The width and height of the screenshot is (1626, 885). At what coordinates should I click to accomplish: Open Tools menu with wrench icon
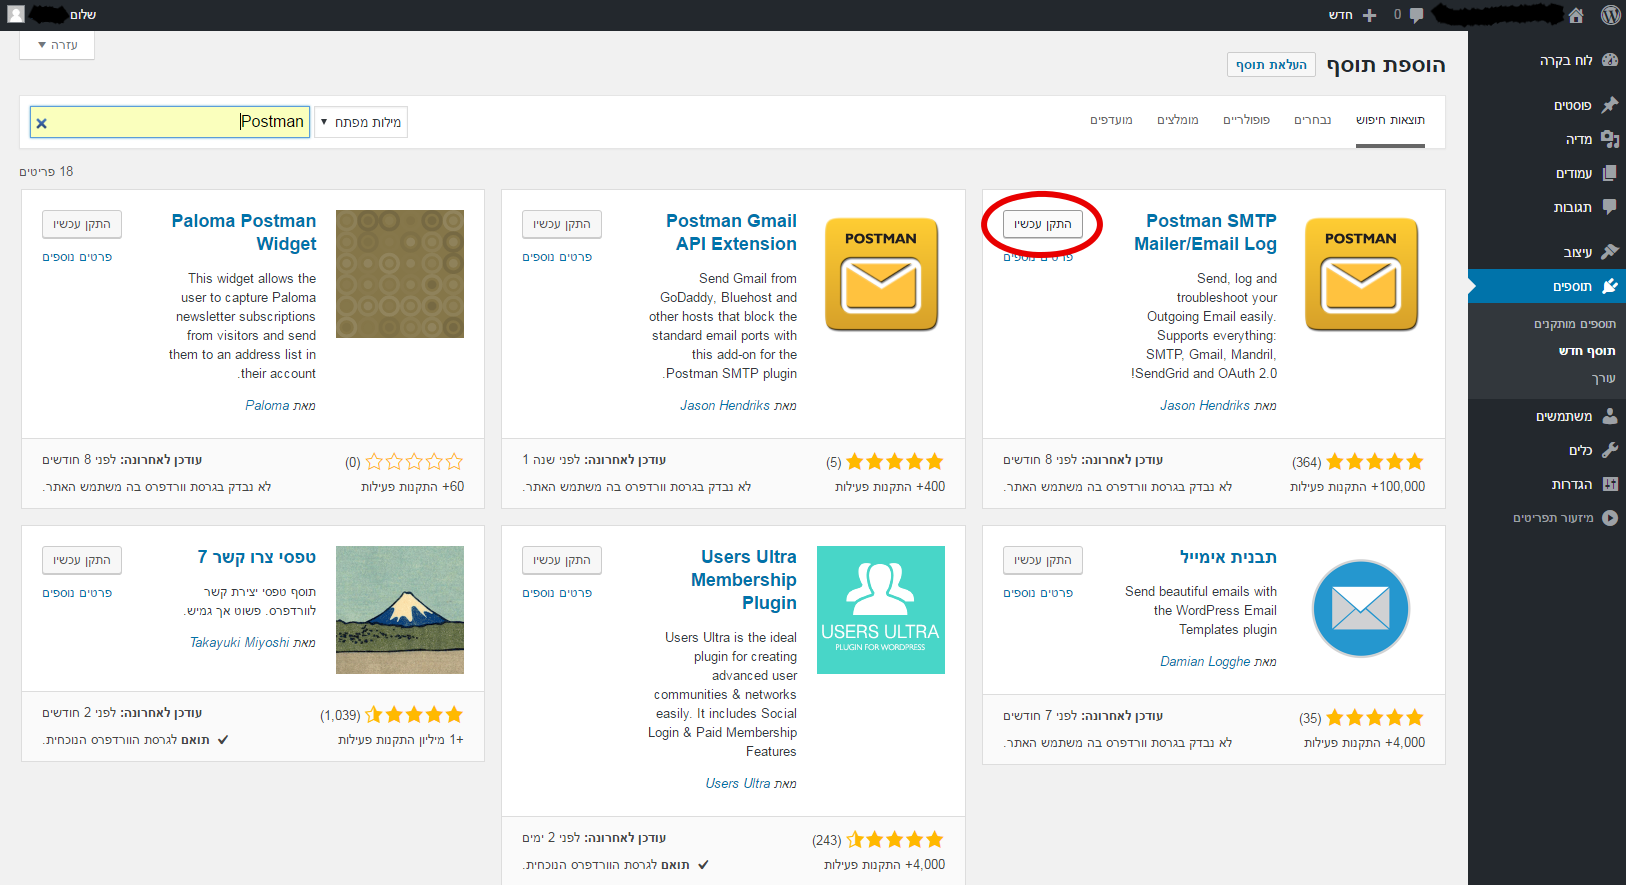(1609, 450)
